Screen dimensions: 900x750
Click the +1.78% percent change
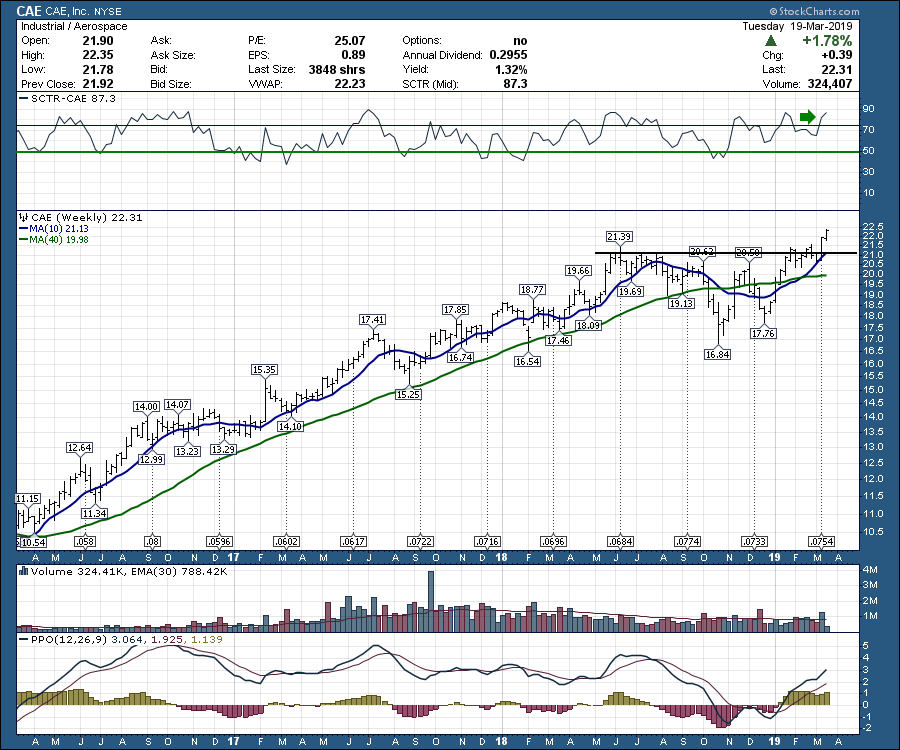coord(827,41)
